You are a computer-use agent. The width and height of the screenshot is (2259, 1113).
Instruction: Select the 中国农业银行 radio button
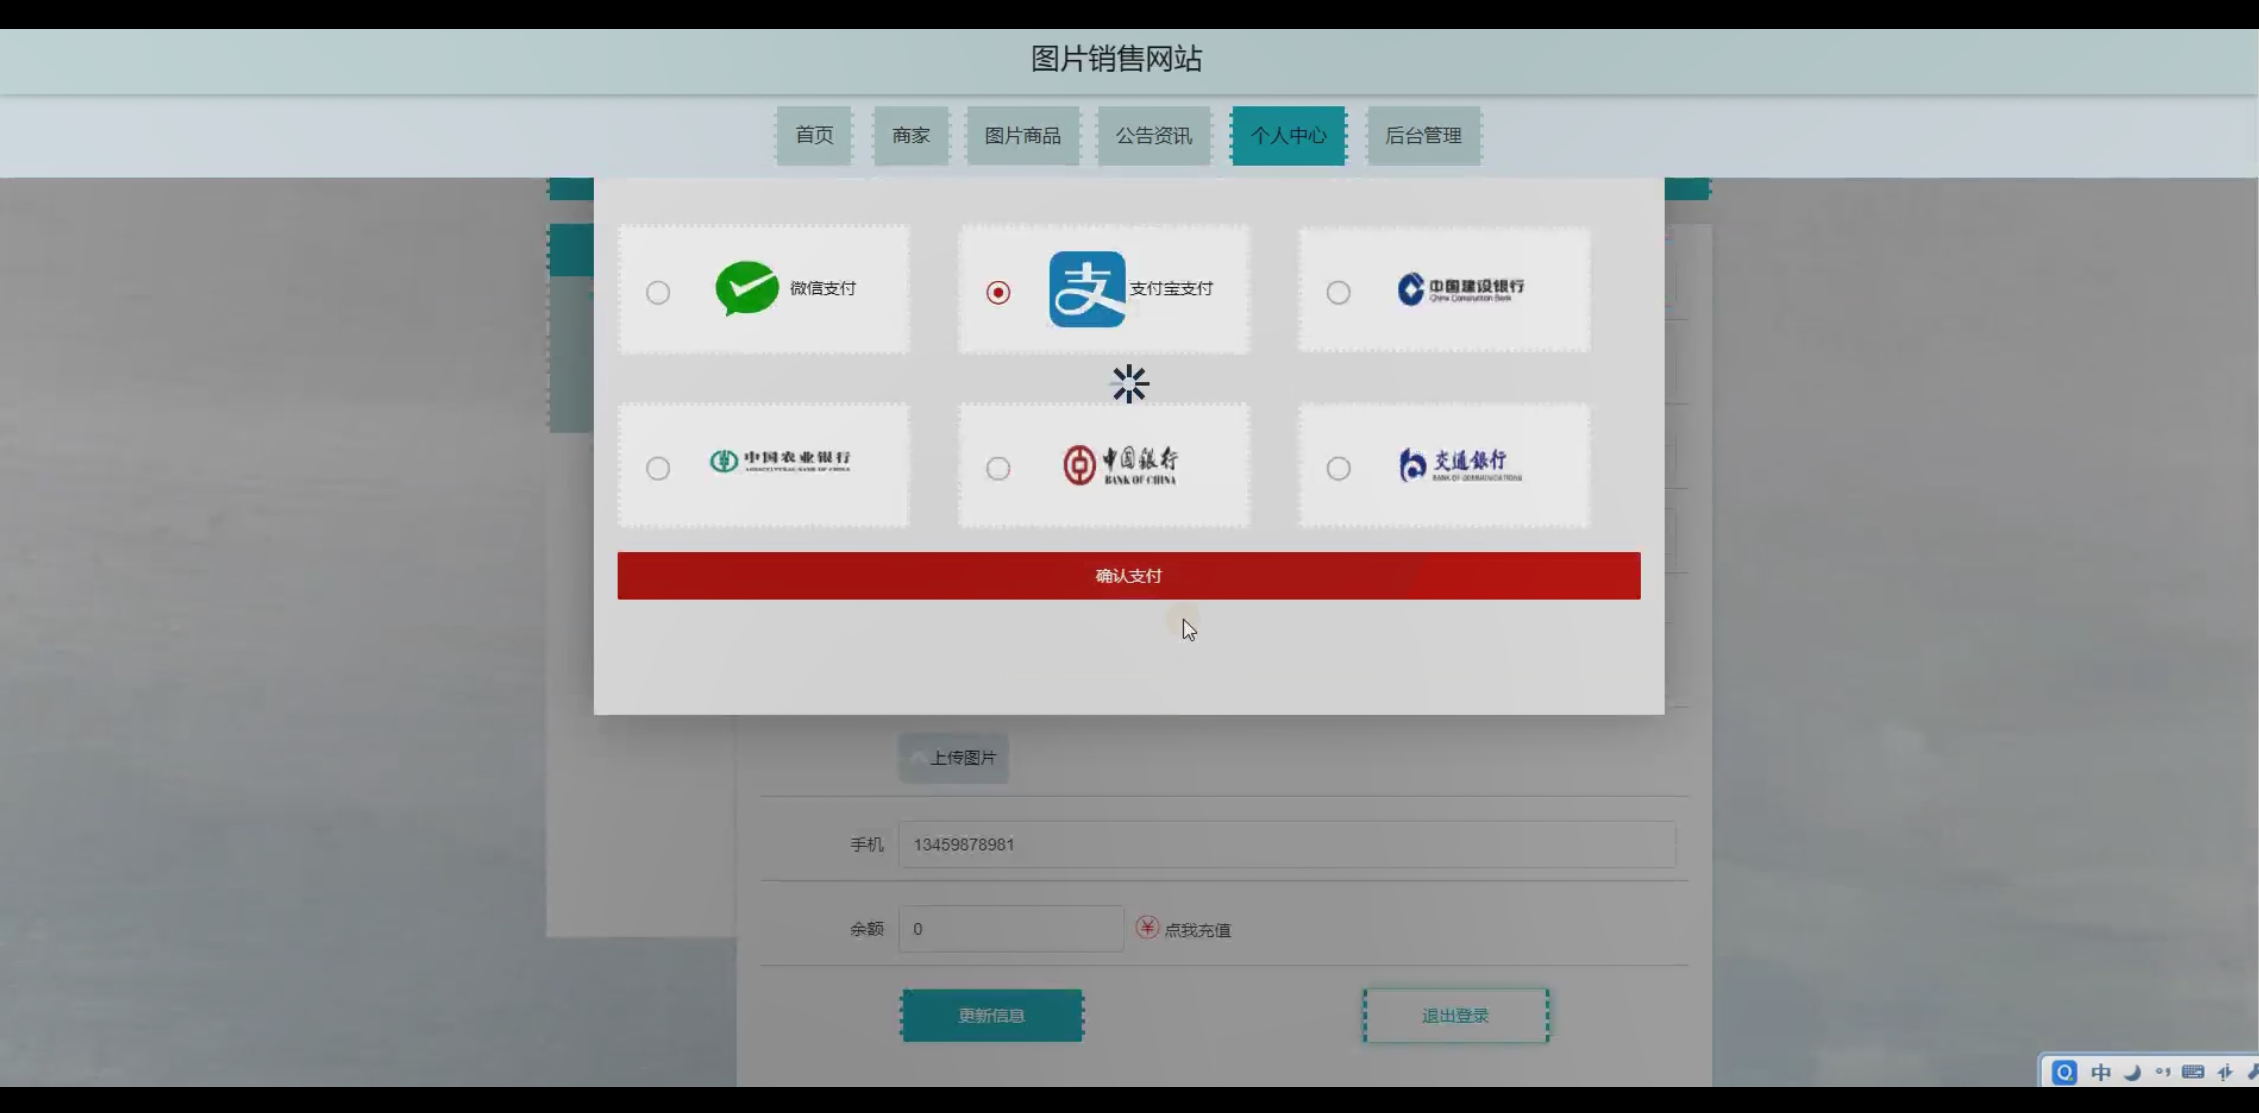click(x=657, y=468)
